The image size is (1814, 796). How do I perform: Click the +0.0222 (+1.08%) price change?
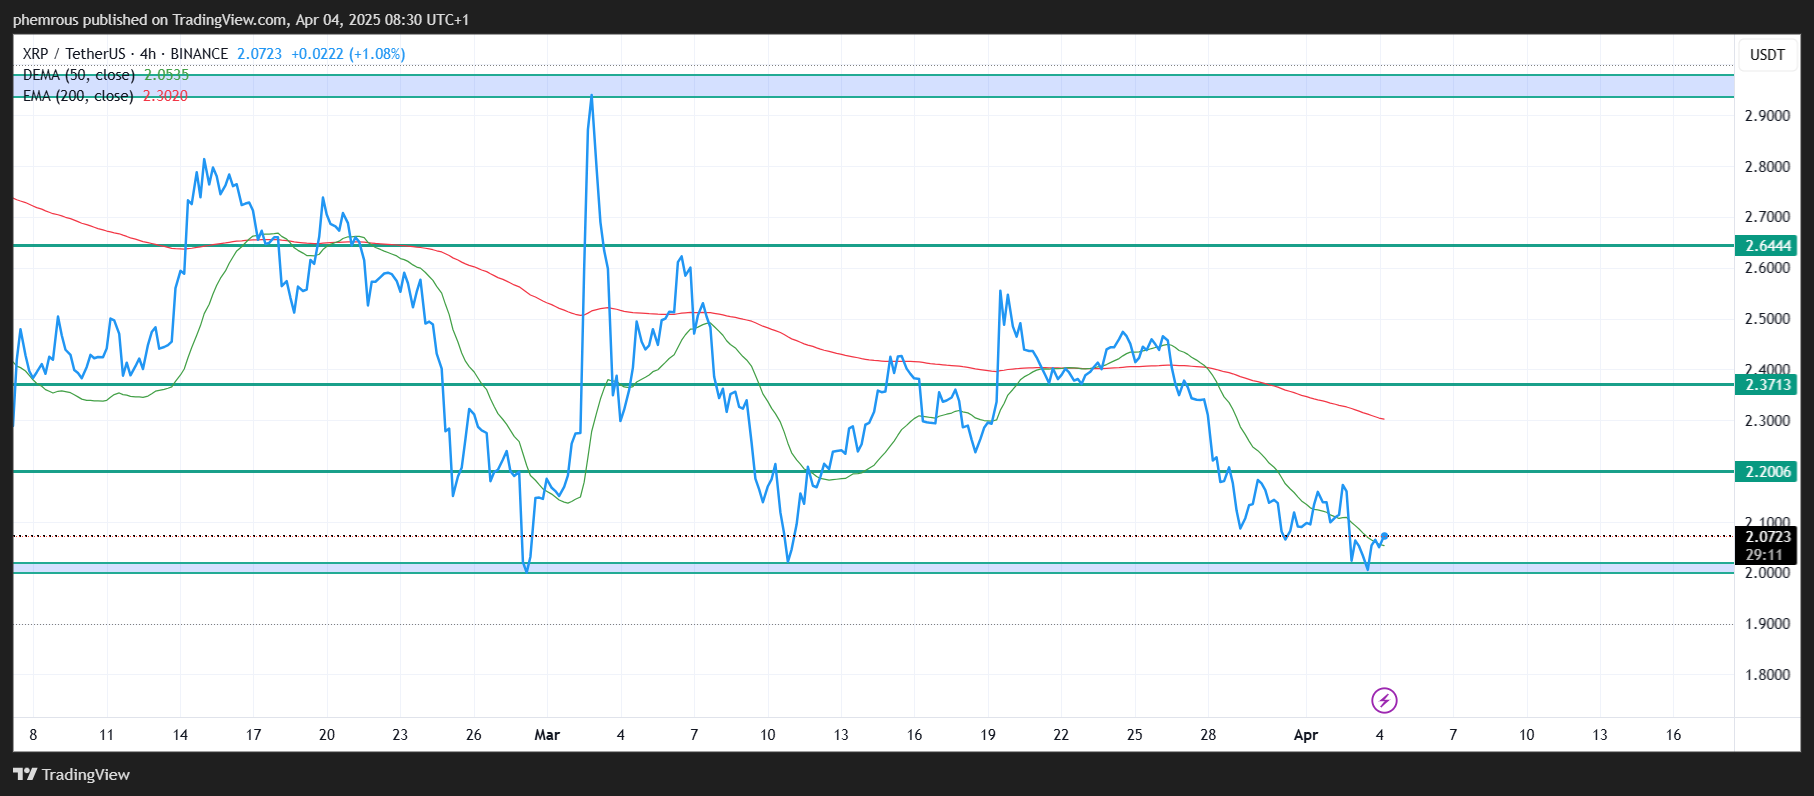348,54
